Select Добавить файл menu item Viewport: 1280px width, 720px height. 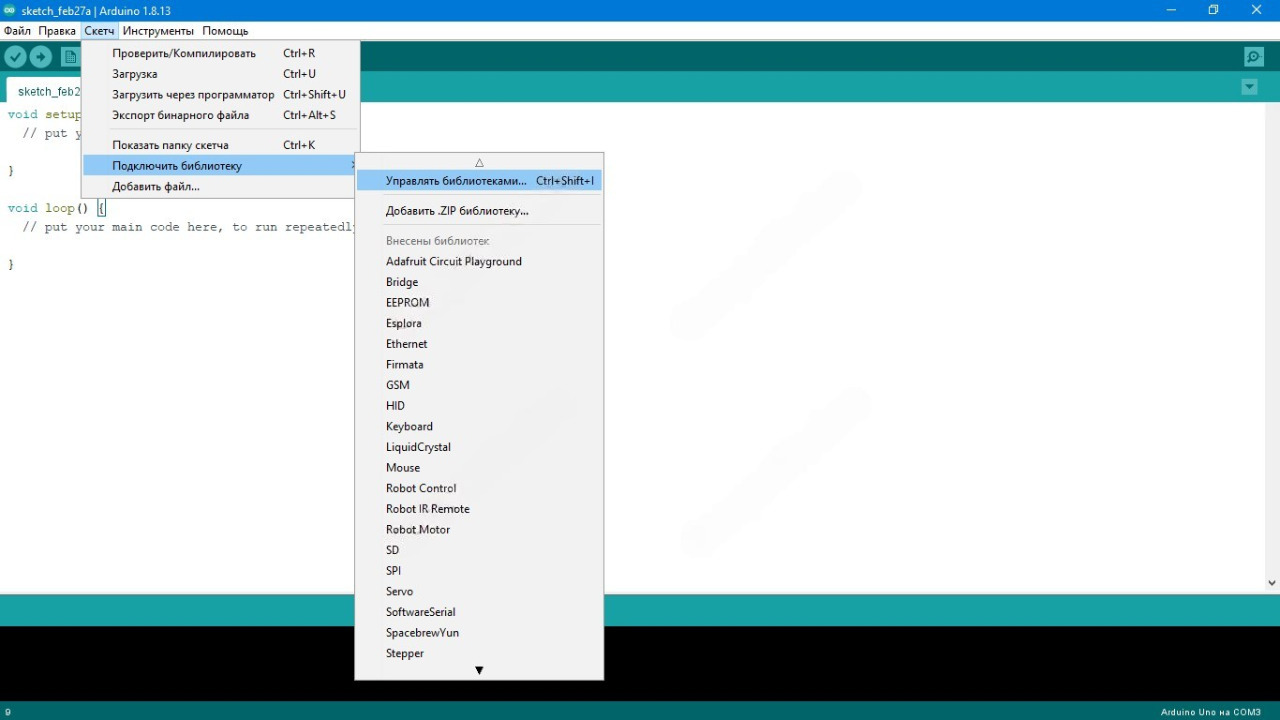(x=156, y=186)
